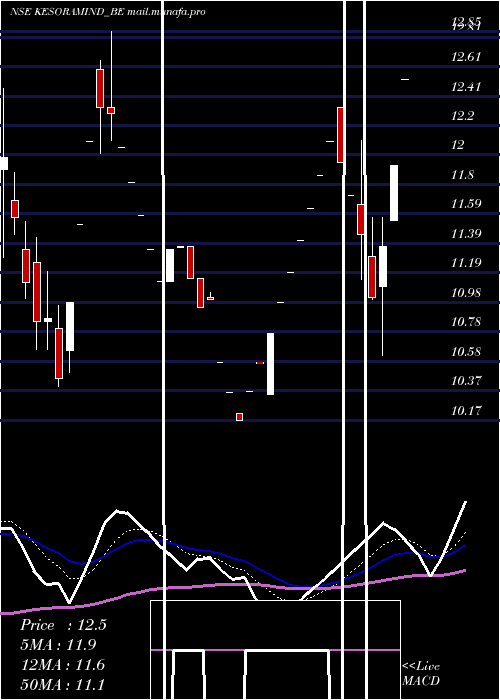This screenshot has width=500, height=700.
Task: Click the 11.19 price axis label
Action: [x=466, y=263]
